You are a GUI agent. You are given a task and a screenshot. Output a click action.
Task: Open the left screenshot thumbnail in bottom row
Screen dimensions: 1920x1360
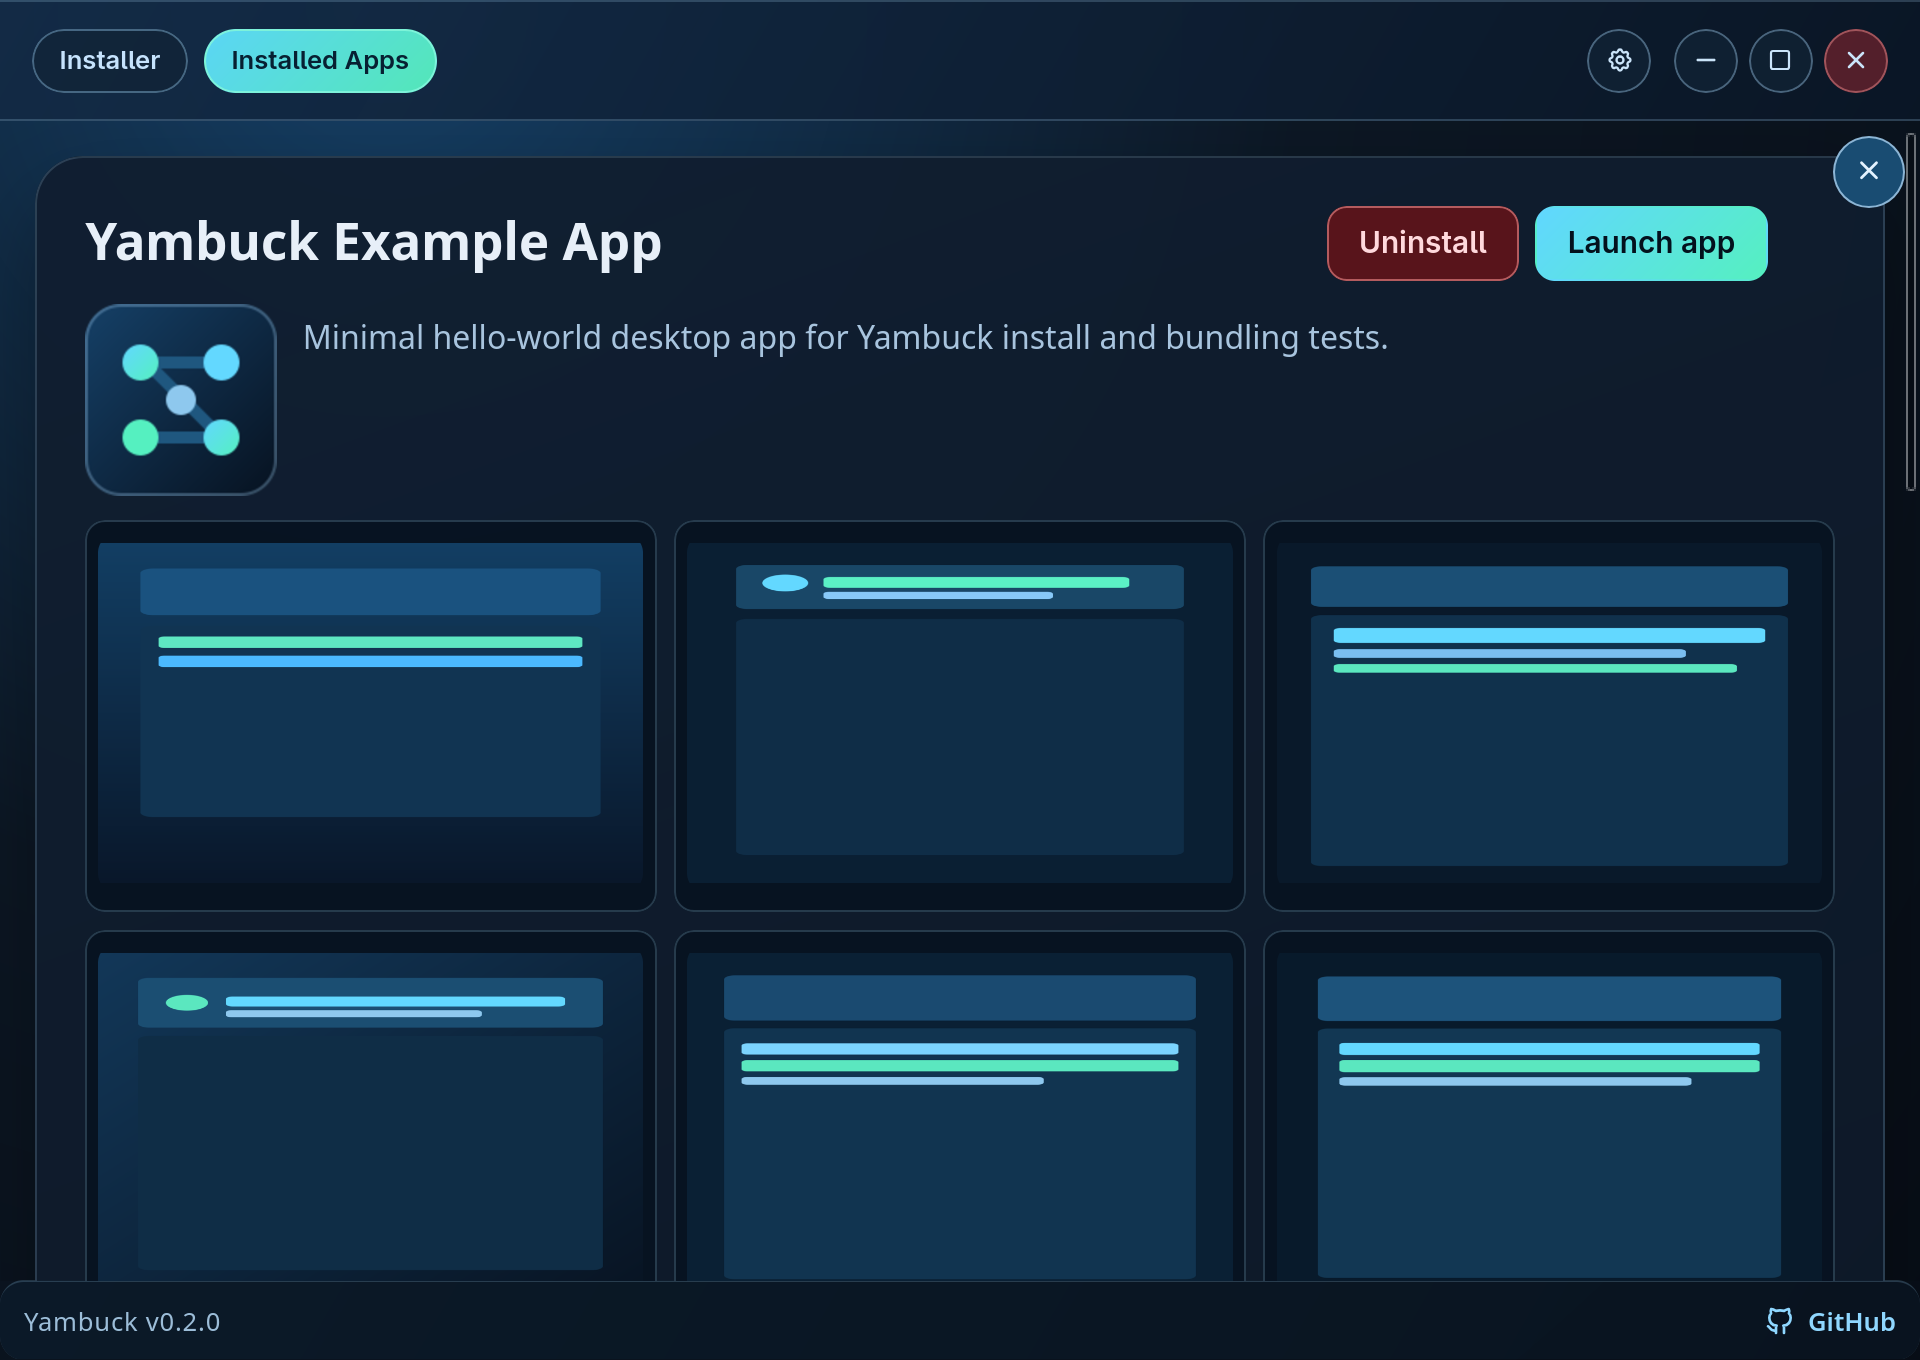point(371,1106)
